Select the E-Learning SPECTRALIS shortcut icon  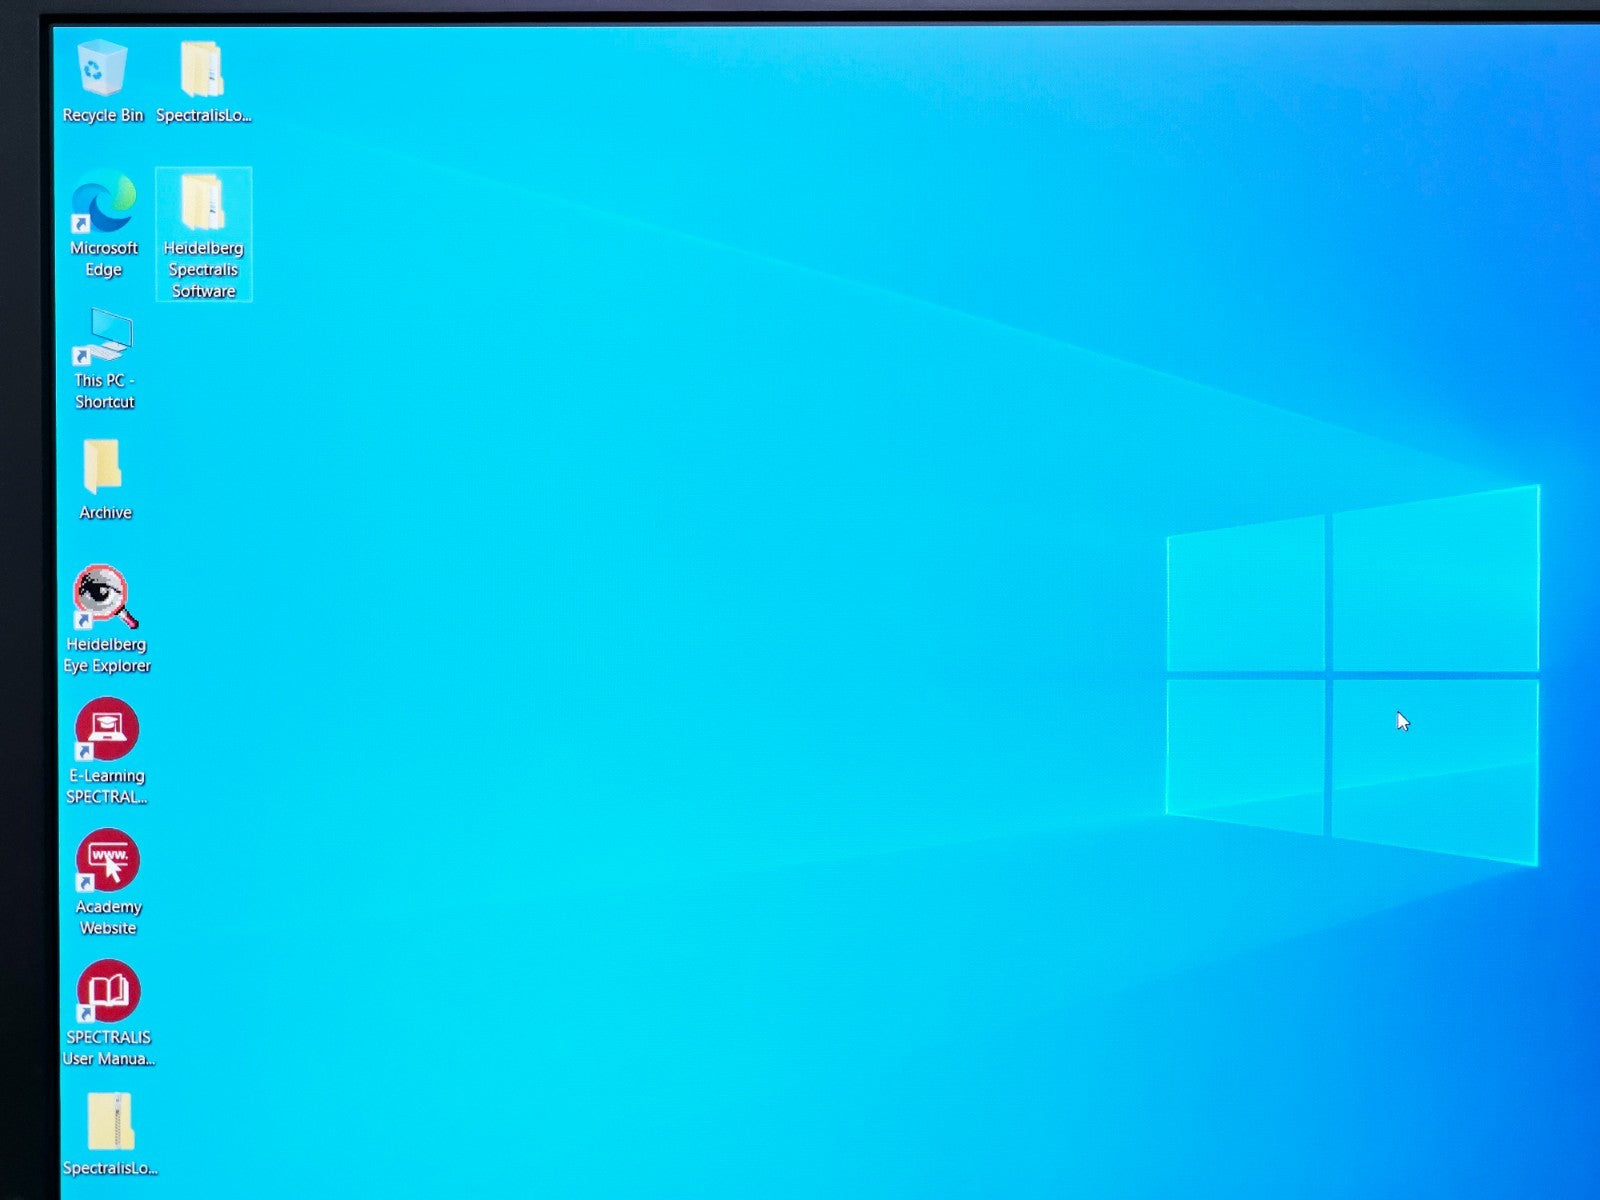pos(107,729)
